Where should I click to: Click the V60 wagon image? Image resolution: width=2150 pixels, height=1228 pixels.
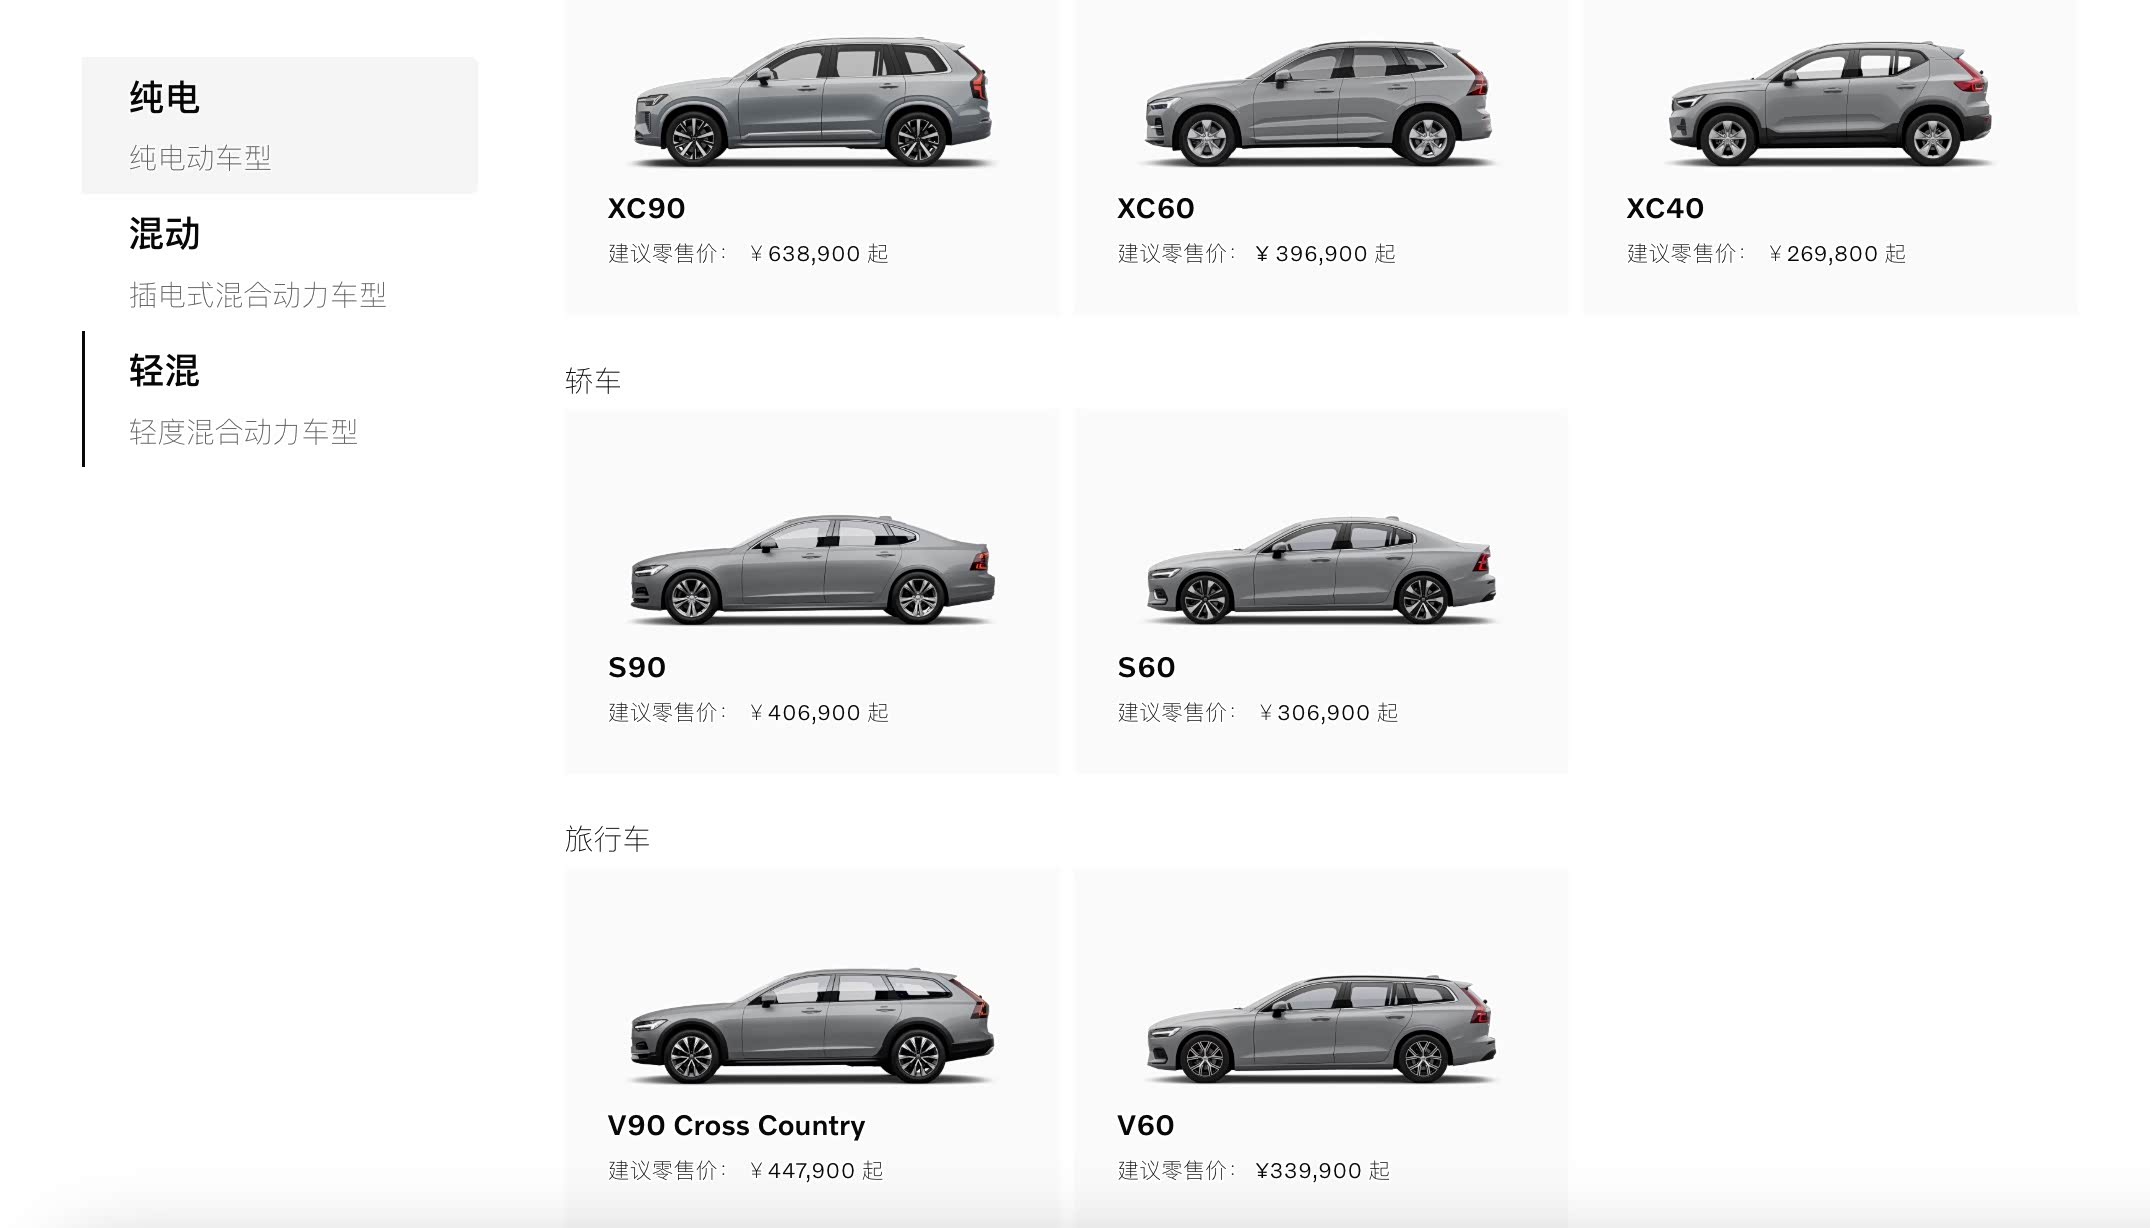click(x=1321, y=1028)
